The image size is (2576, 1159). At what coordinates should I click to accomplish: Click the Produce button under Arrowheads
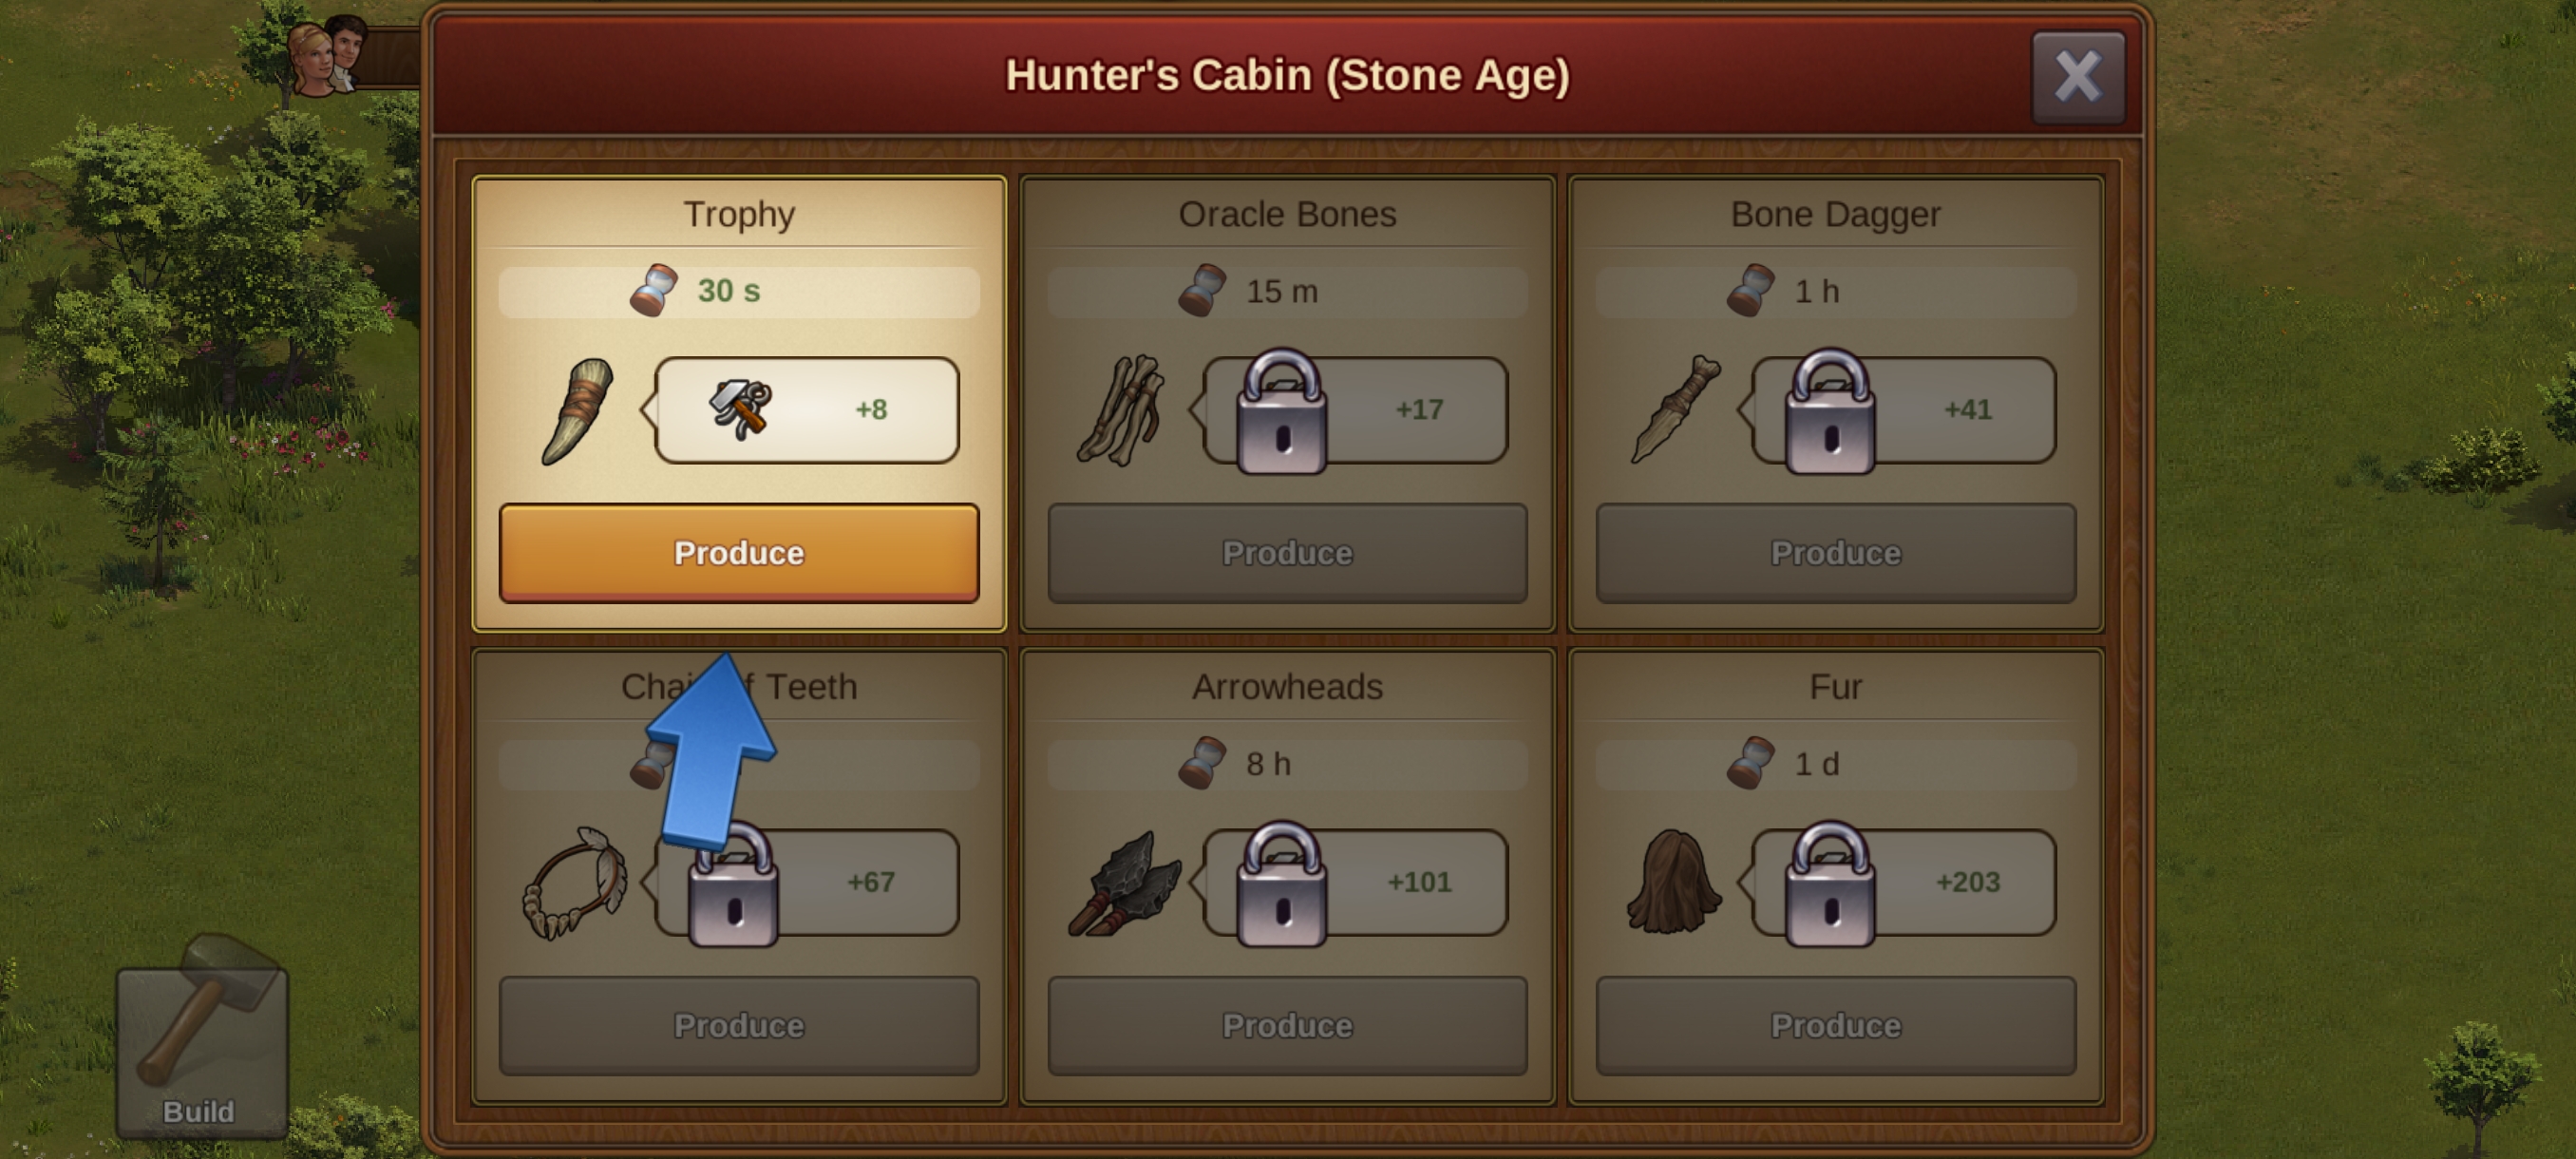point(1287,1026)
